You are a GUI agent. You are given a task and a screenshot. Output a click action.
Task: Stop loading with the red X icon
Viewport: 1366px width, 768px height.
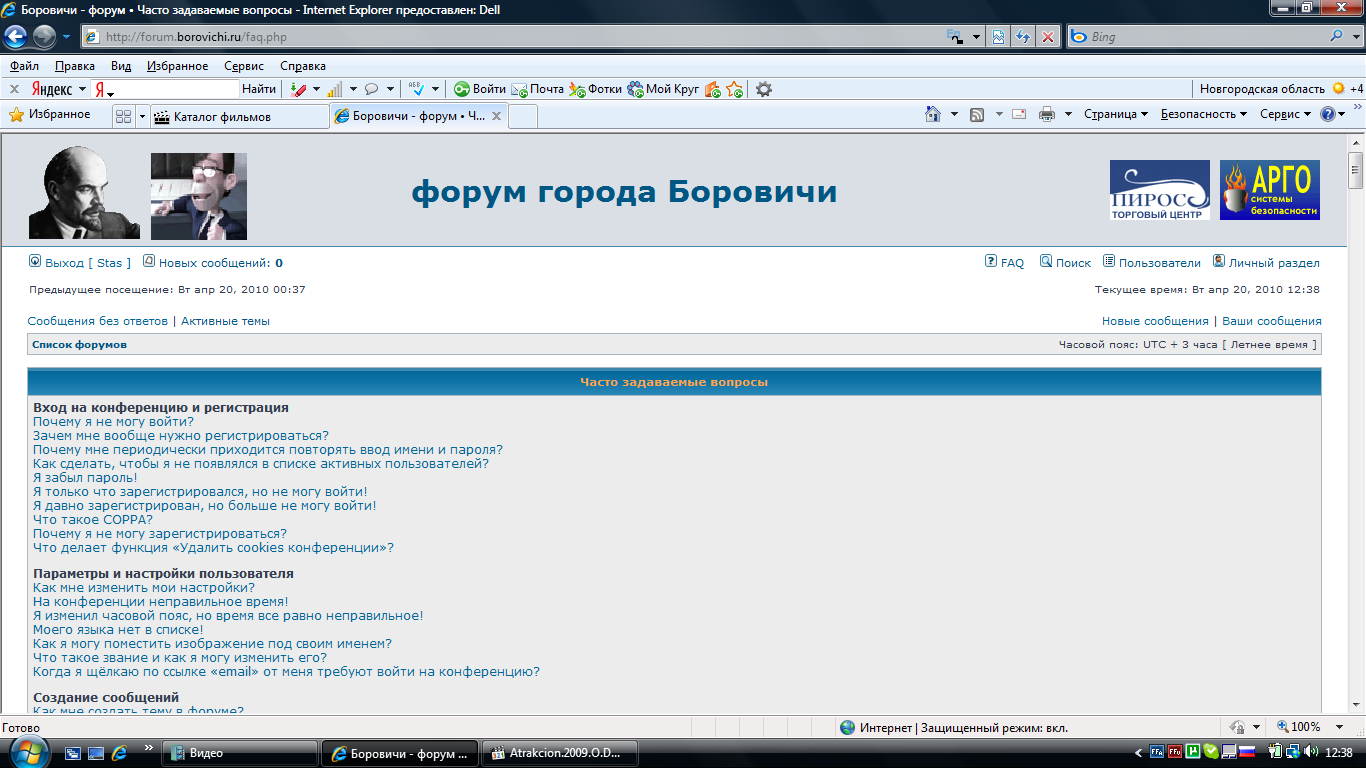1048,37
